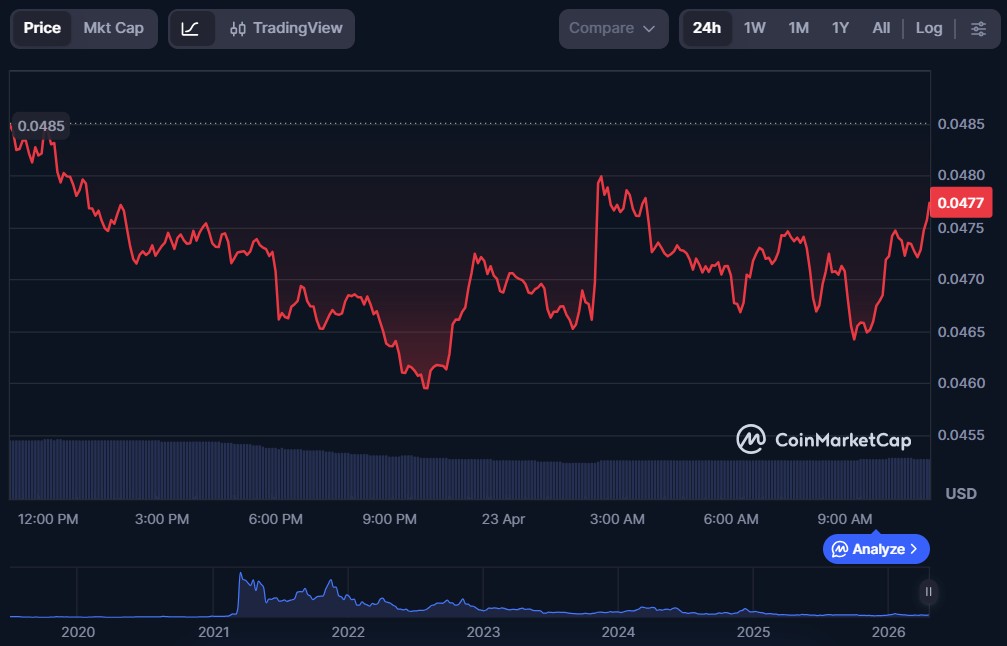Image resolution: width=1007 pixels, height=646 pixels.
Task: Switch to 1M time range
Action: [798, 28]
